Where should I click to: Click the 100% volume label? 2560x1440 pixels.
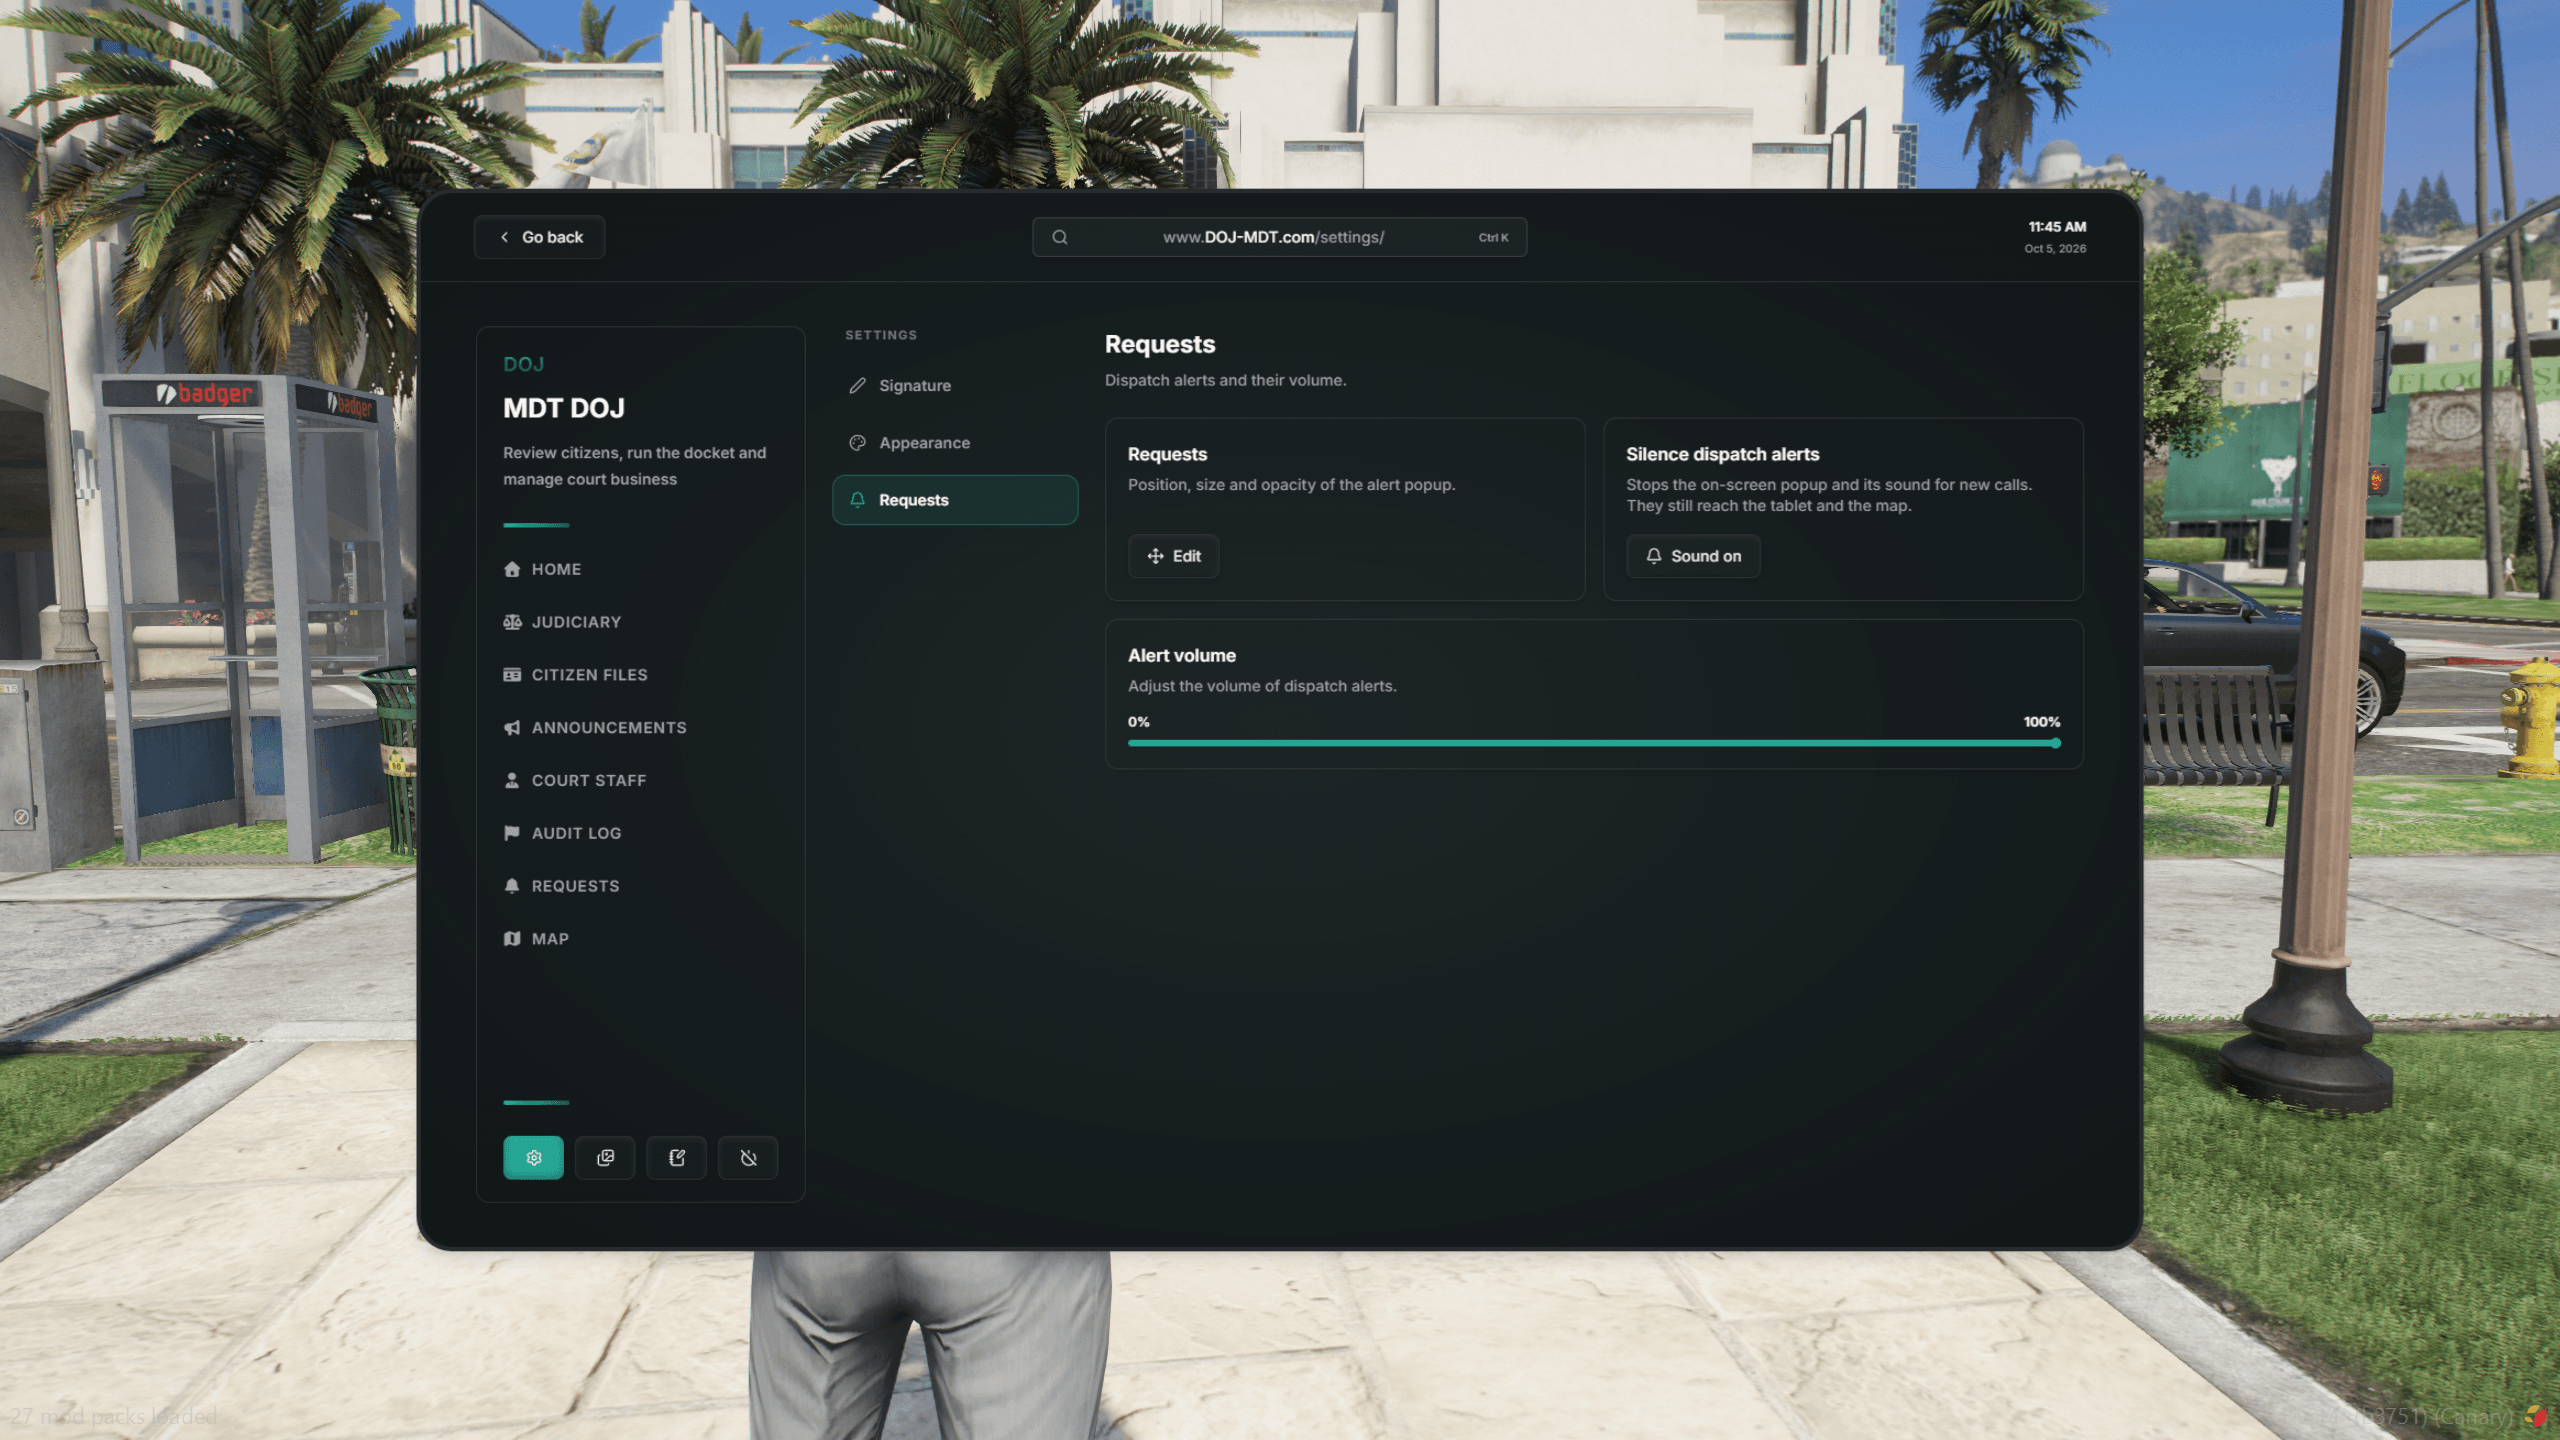click(2041, 722)
